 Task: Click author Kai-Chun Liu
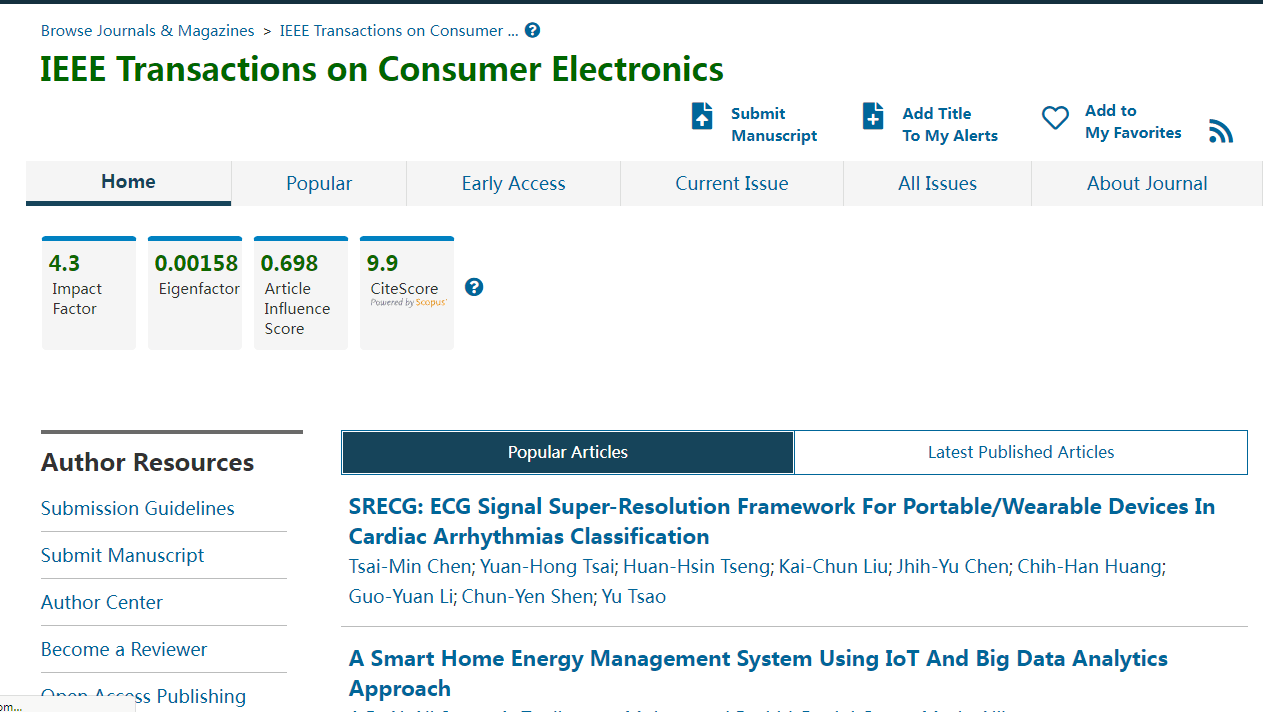coord(833,566)
